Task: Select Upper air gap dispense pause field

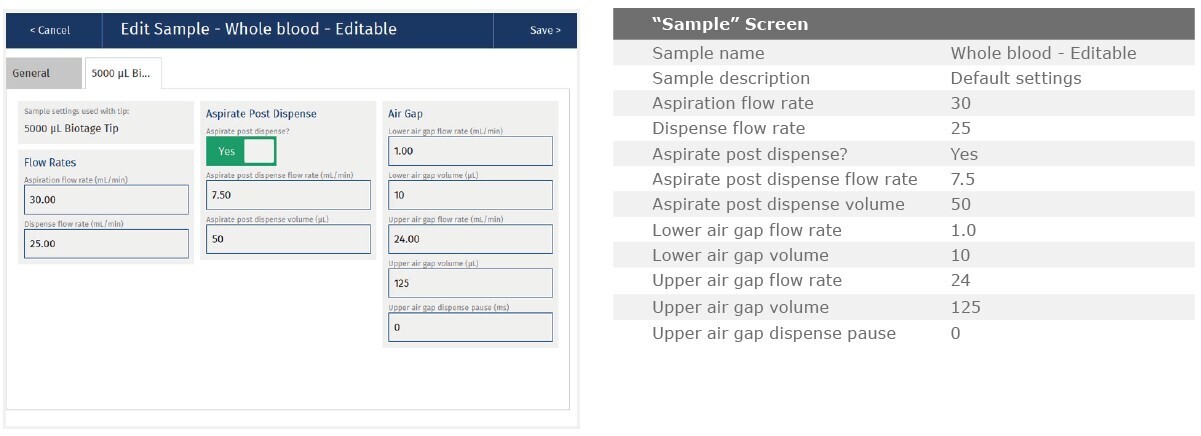Action: tap(470, 327)
